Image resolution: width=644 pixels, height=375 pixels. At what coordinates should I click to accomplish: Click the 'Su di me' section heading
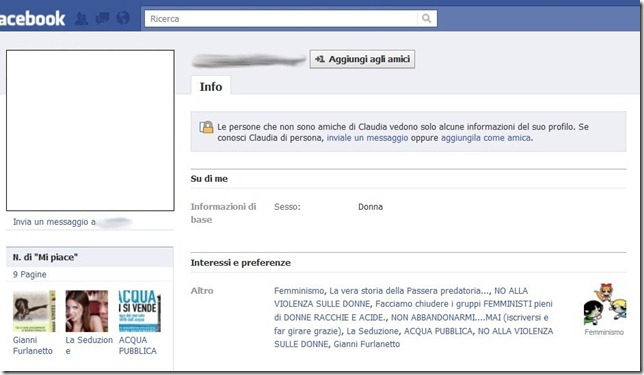[x=209, y=179]
